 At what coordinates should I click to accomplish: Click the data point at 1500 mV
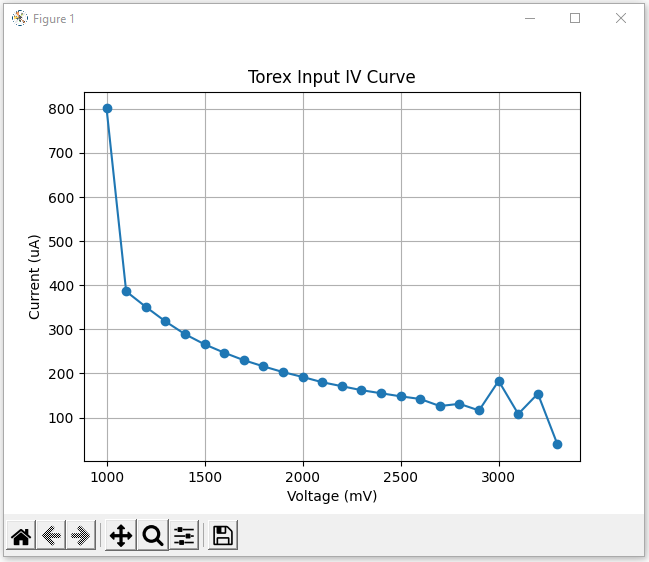point(205,344)
